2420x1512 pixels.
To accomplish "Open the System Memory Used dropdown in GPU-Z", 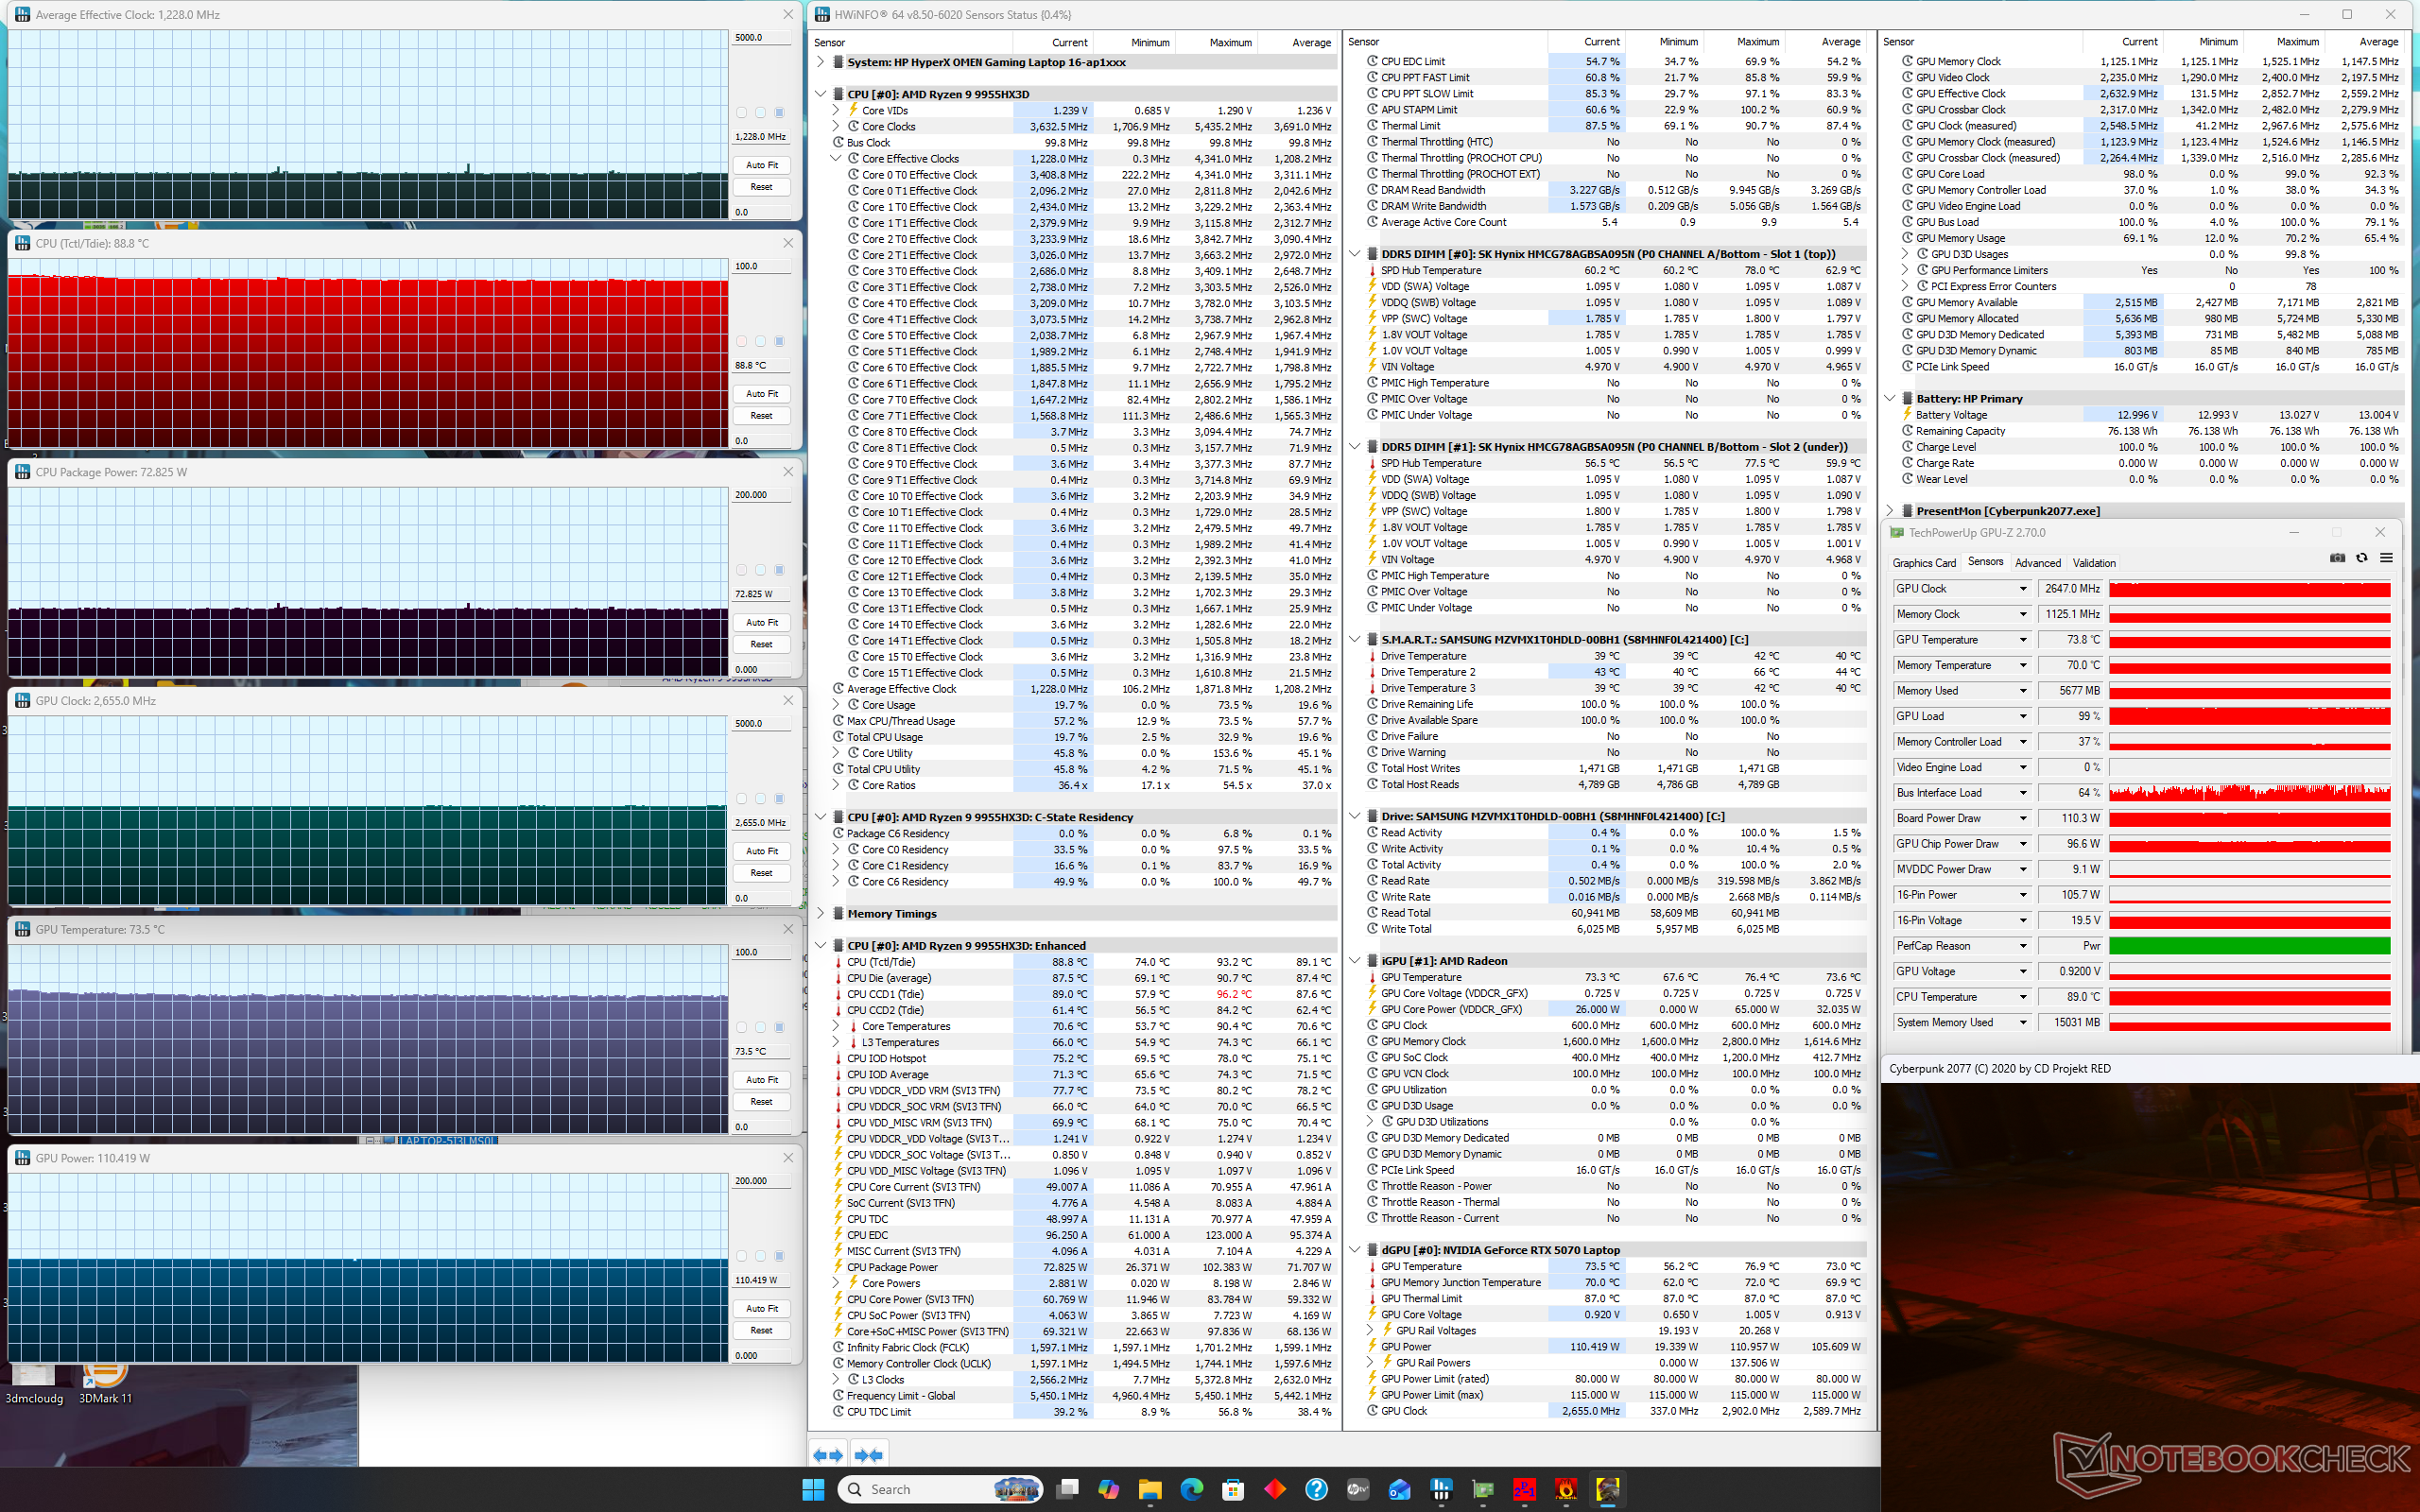I will (2022, 1022).
